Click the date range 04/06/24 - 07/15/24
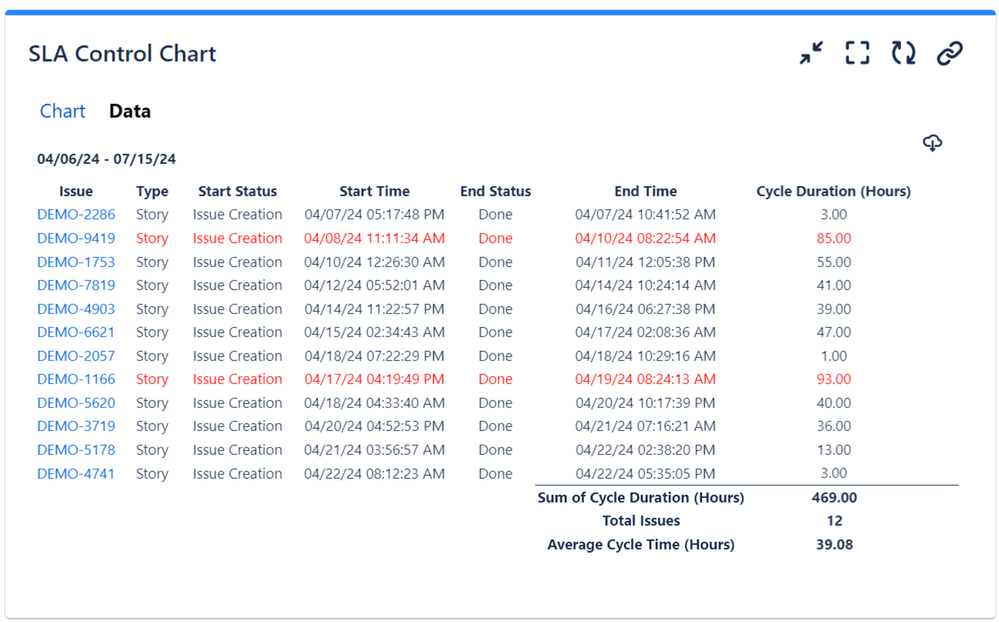This screenshot has width=999, height=622. [106, 159]
